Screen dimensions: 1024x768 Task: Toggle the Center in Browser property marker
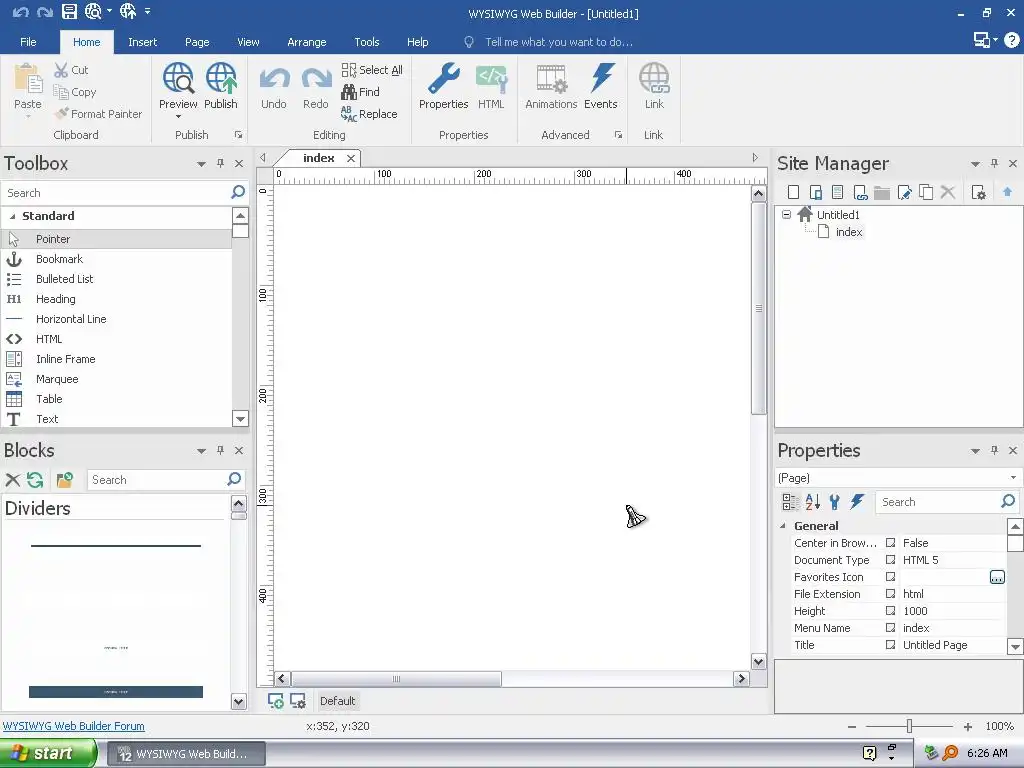(890, 543)
